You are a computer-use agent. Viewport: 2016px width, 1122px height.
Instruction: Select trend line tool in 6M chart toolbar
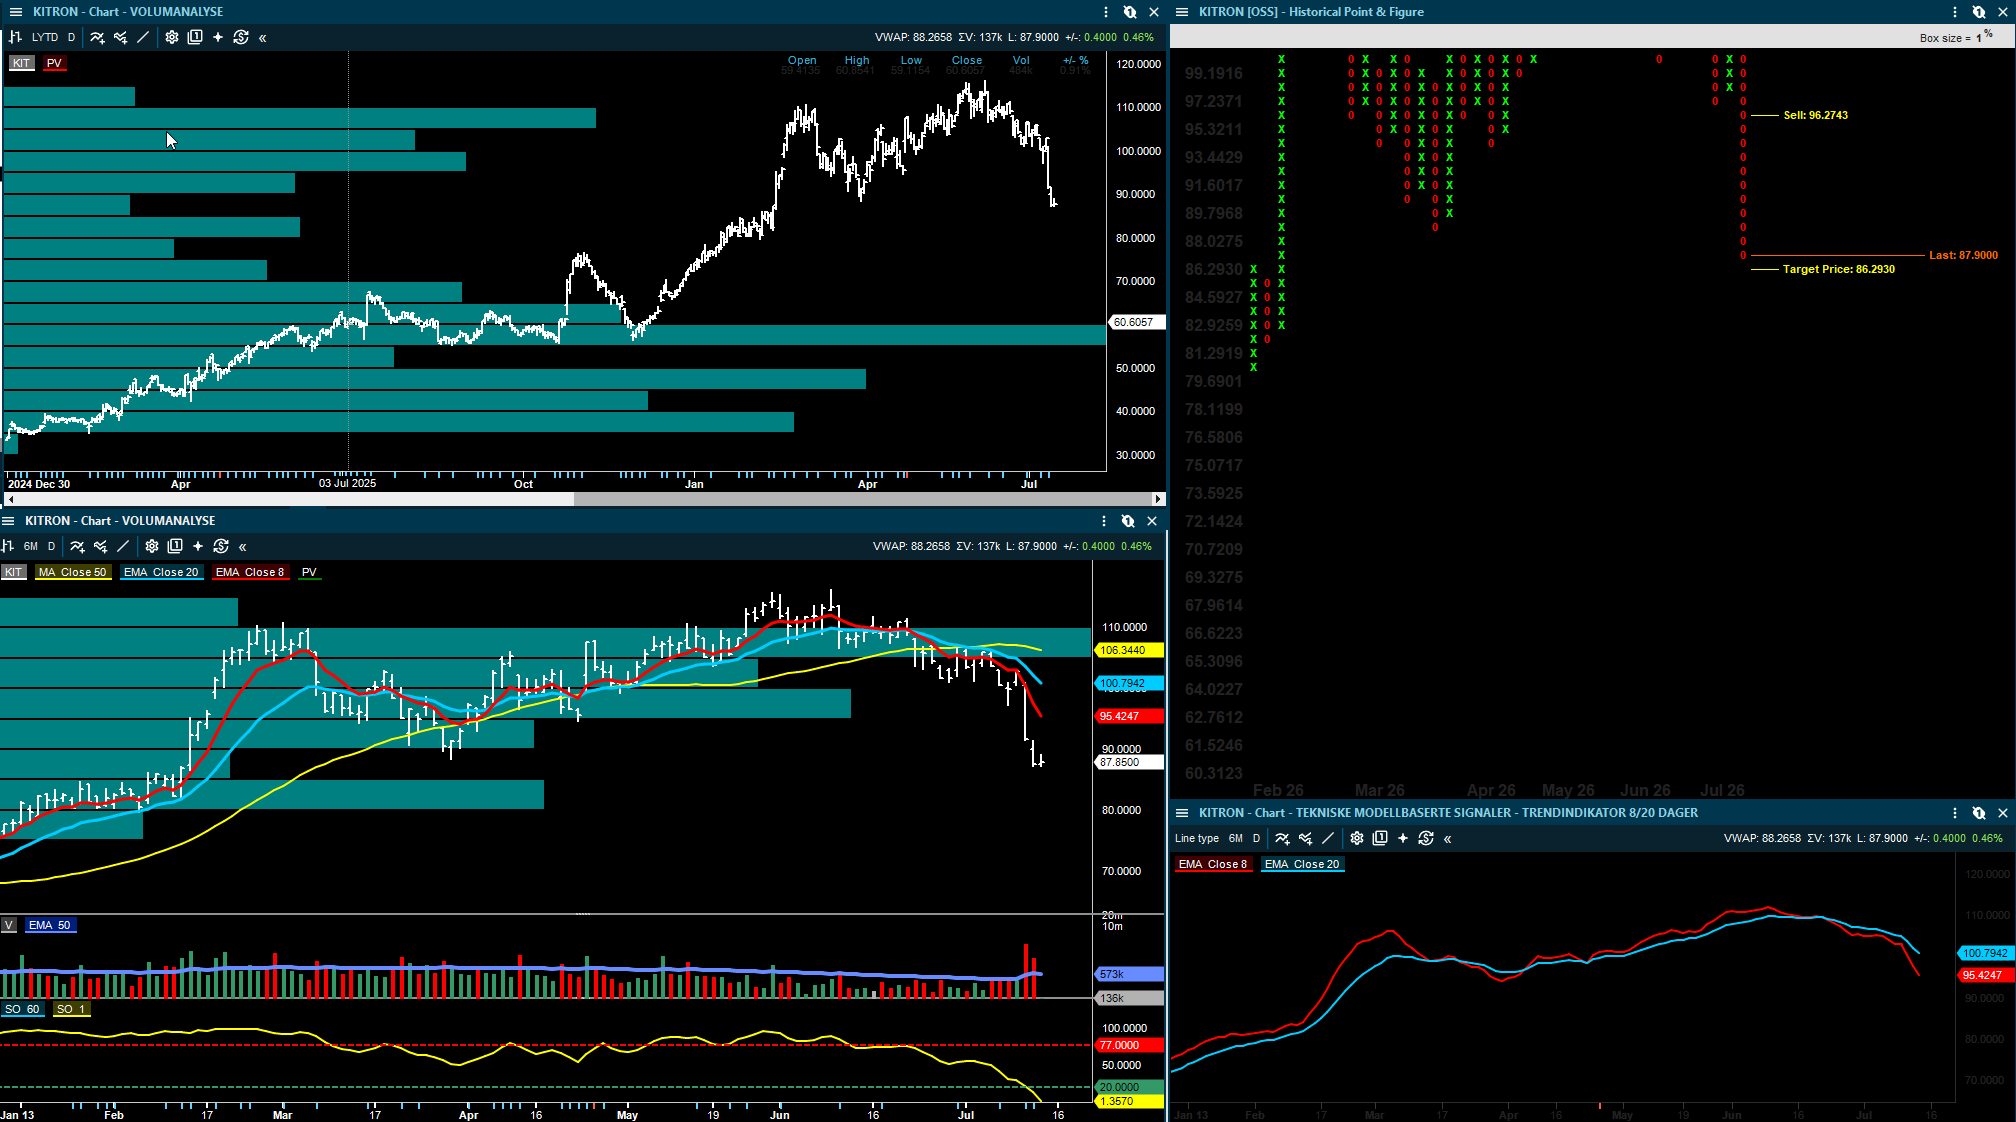(123, 546)
